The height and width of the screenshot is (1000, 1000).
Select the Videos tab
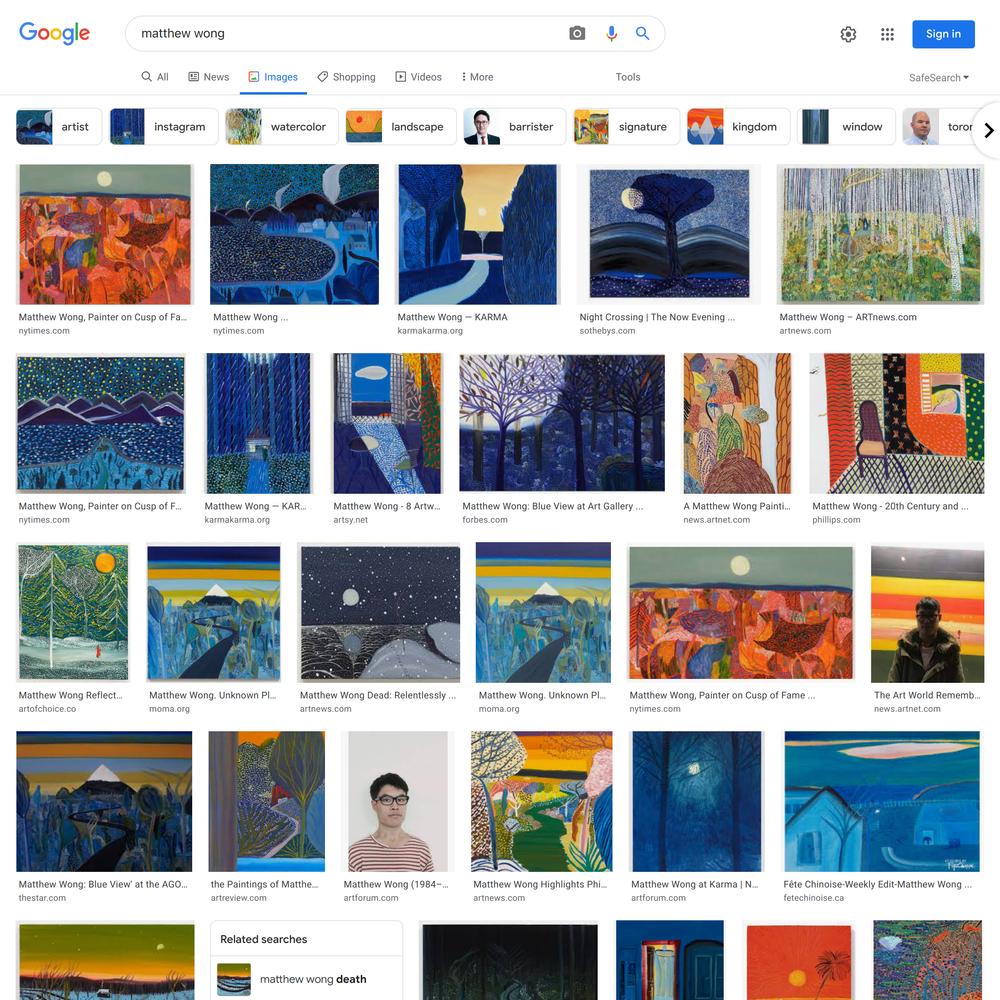[418, 77]
